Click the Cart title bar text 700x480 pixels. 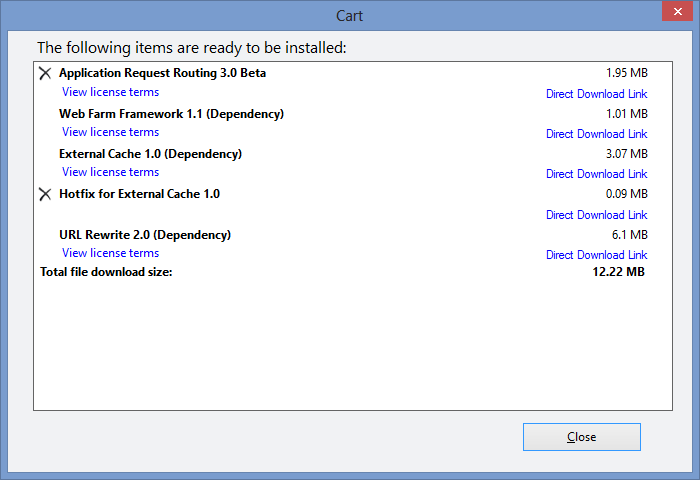click(x=350, y=16)
